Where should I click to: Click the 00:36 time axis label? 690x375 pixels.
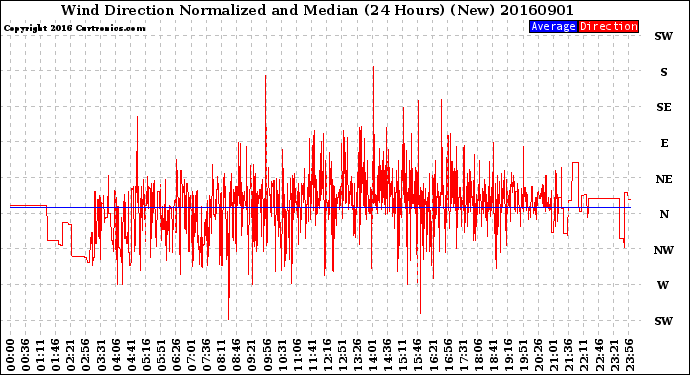[26, 355]
